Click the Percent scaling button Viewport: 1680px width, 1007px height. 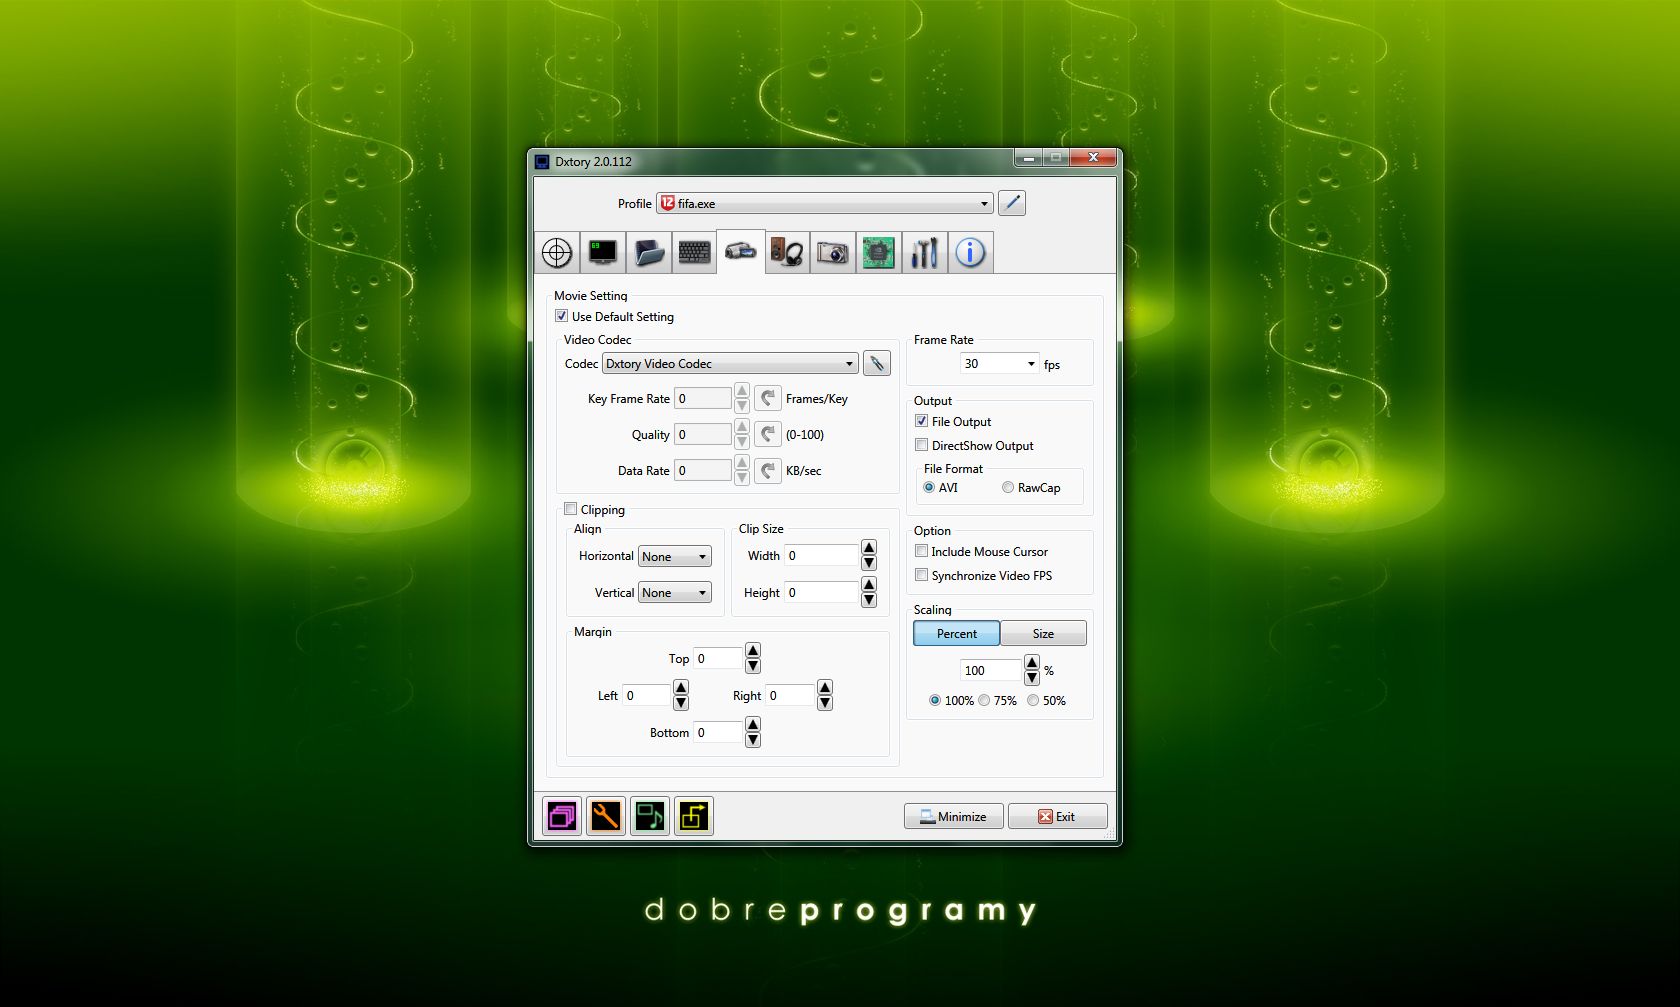957,633
